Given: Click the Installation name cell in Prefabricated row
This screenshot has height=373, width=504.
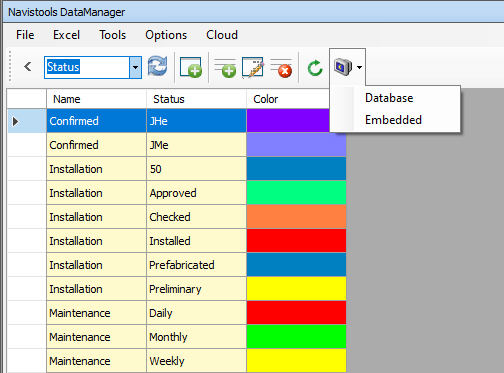Looking at the screenshot, I should (x=96, y=265).
